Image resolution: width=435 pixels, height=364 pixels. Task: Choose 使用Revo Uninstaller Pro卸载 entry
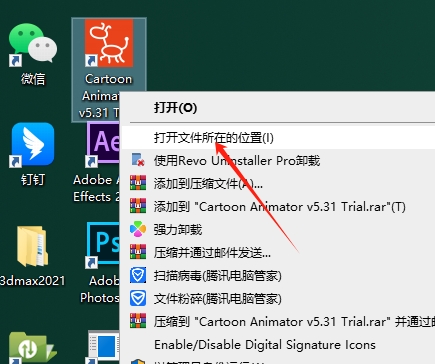coord(277,161)
